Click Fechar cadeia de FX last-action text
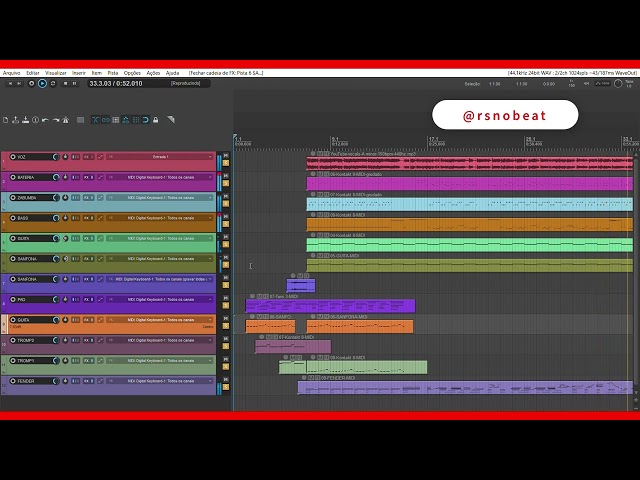640x480 pixels. (x=226, y=73)
